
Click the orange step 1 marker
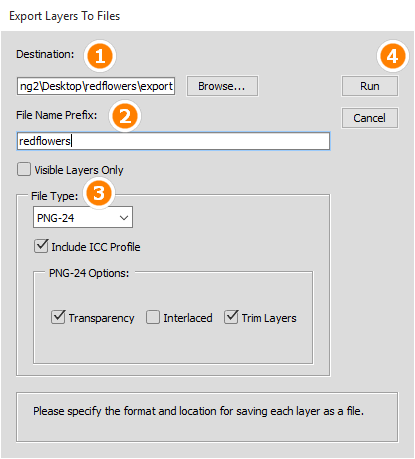[x=100, y=56]
